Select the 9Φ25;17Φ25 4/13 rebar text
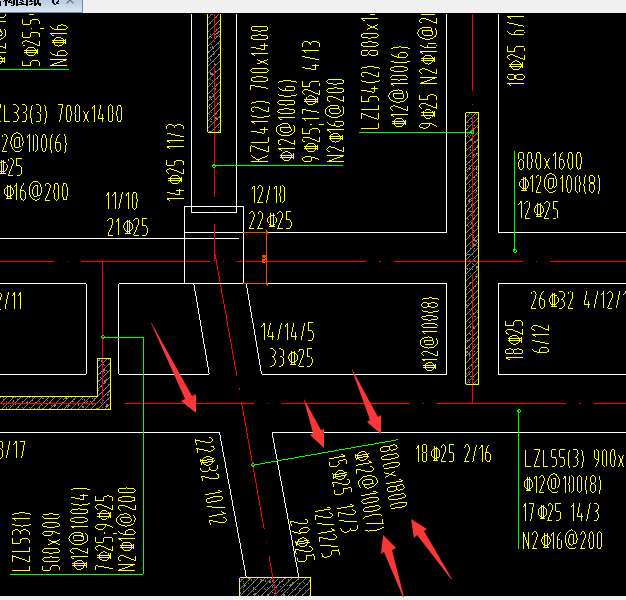626x600 pixels. [x=311, y=101]
